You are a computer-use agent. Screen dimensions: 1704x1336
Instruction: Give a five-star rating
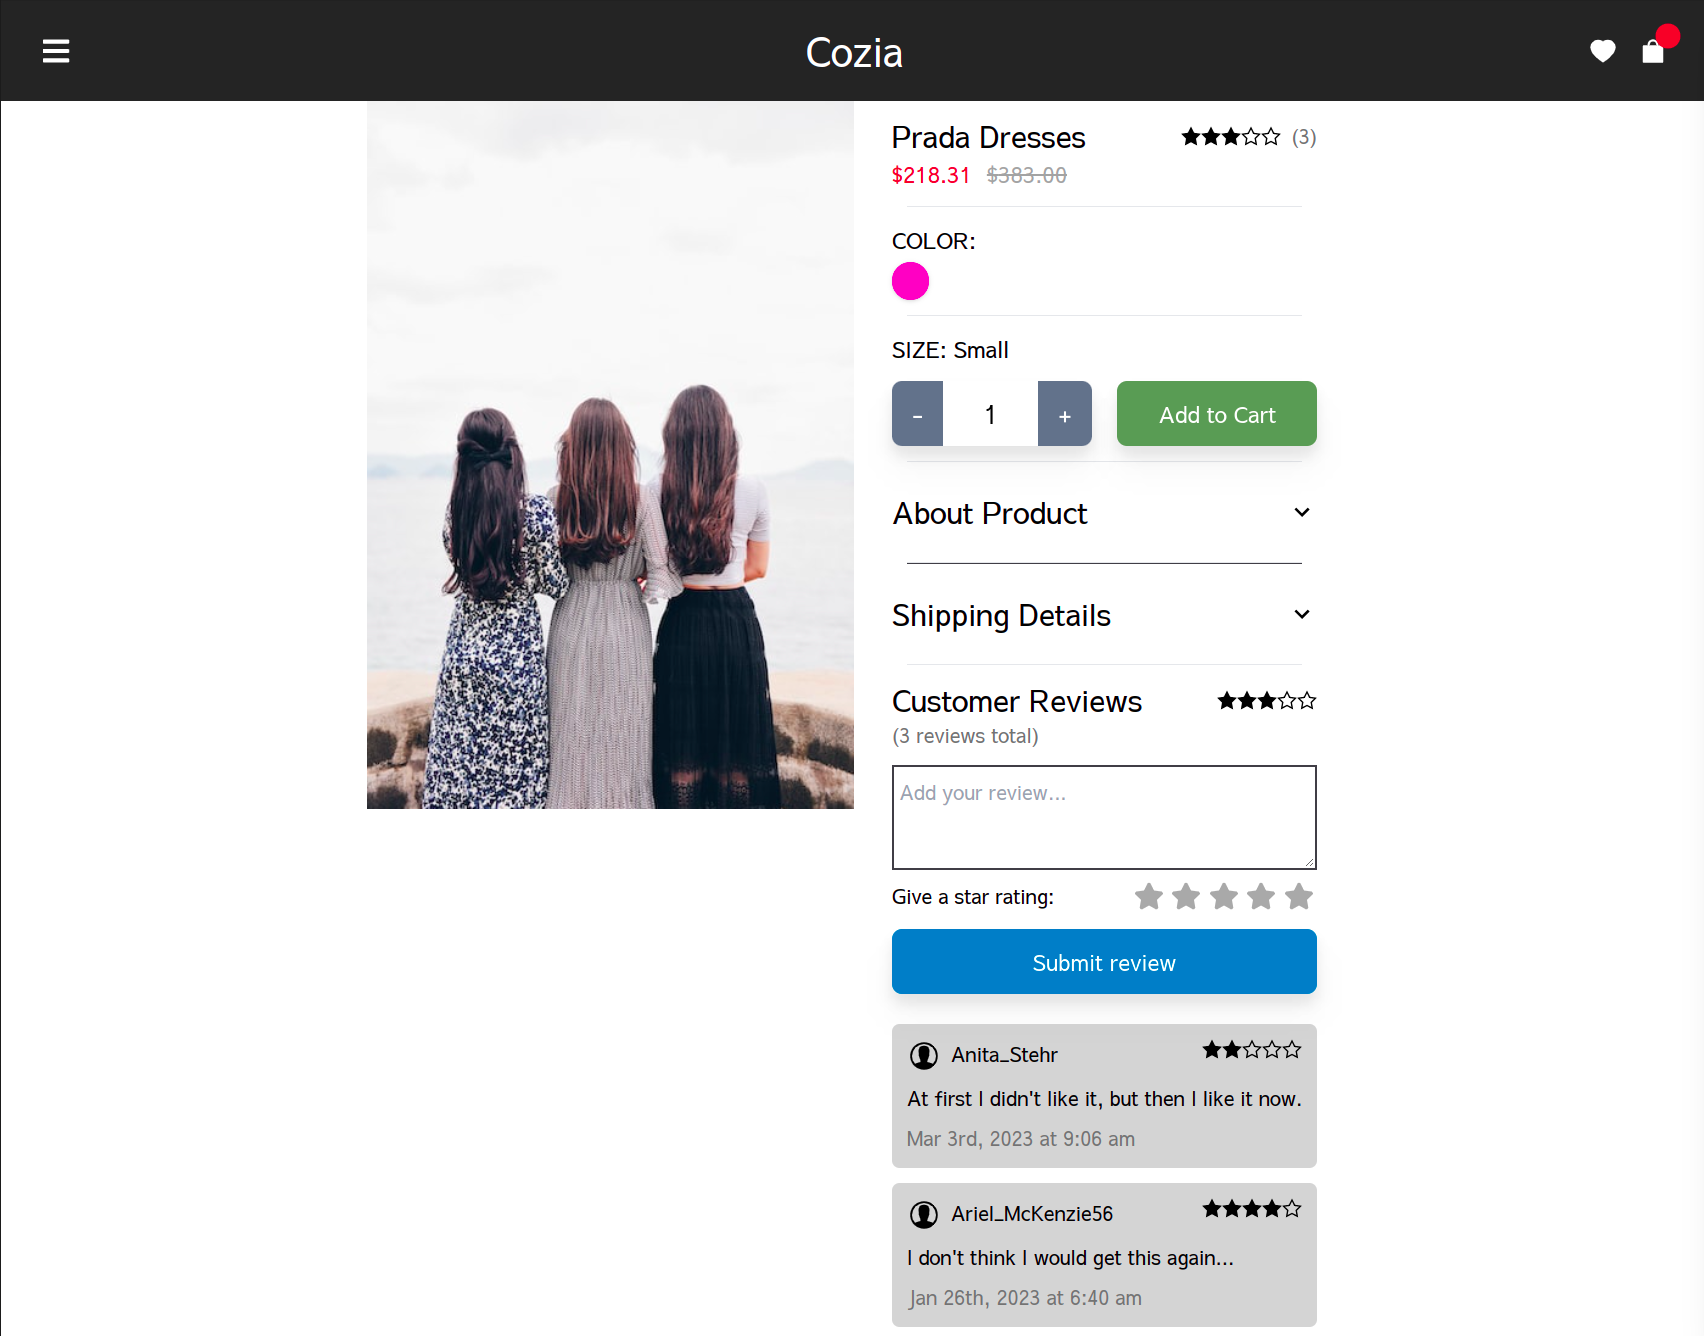pyautogui.click(x=1299, y=896)
